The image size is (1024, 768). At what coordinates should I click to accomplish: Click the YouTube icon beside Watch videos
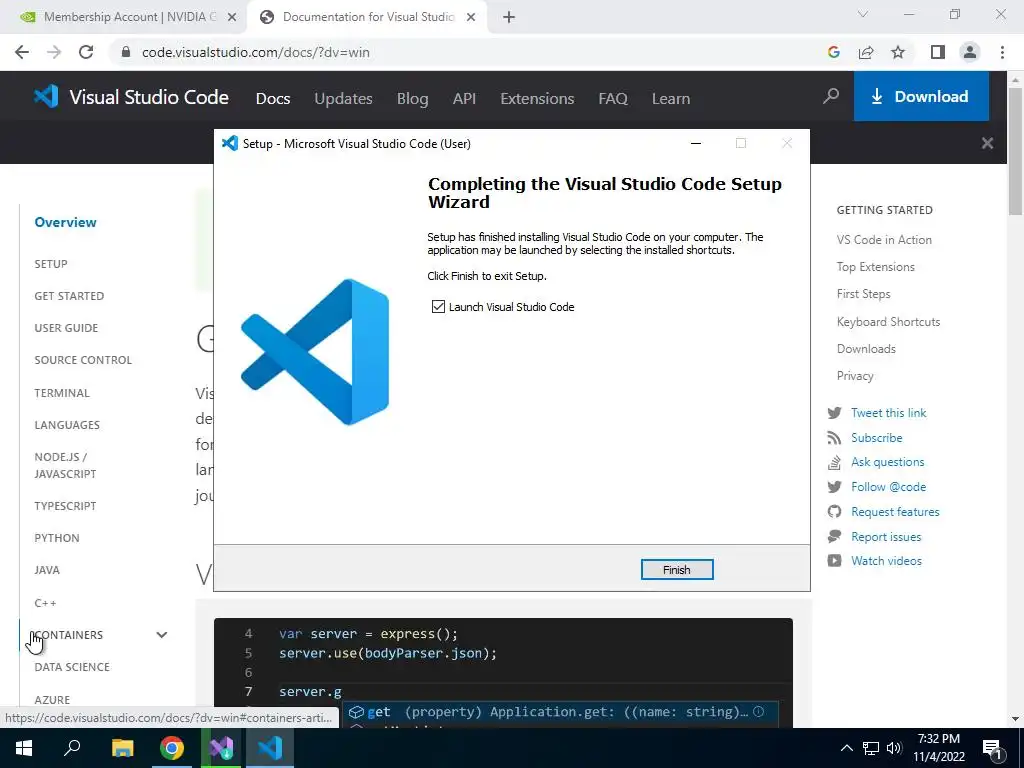[835, 560]
